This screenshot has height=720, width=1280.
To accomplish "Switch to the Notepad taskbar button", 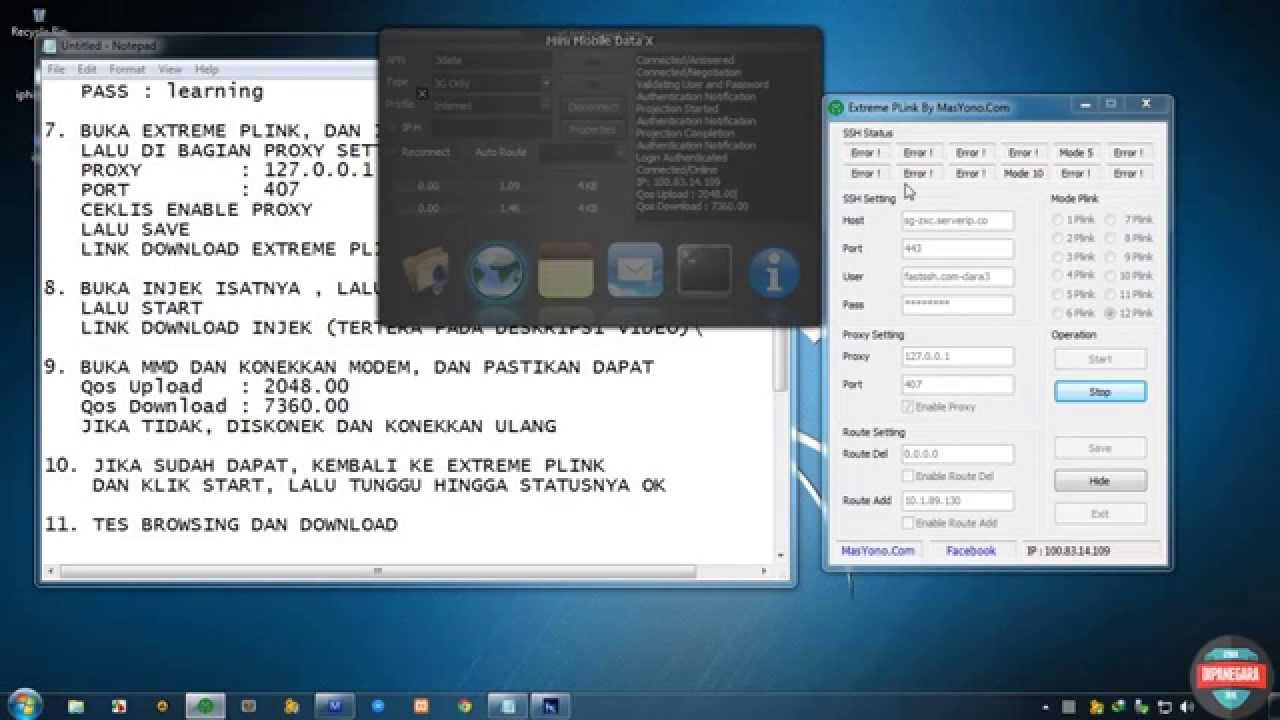I will pos(508,705).
